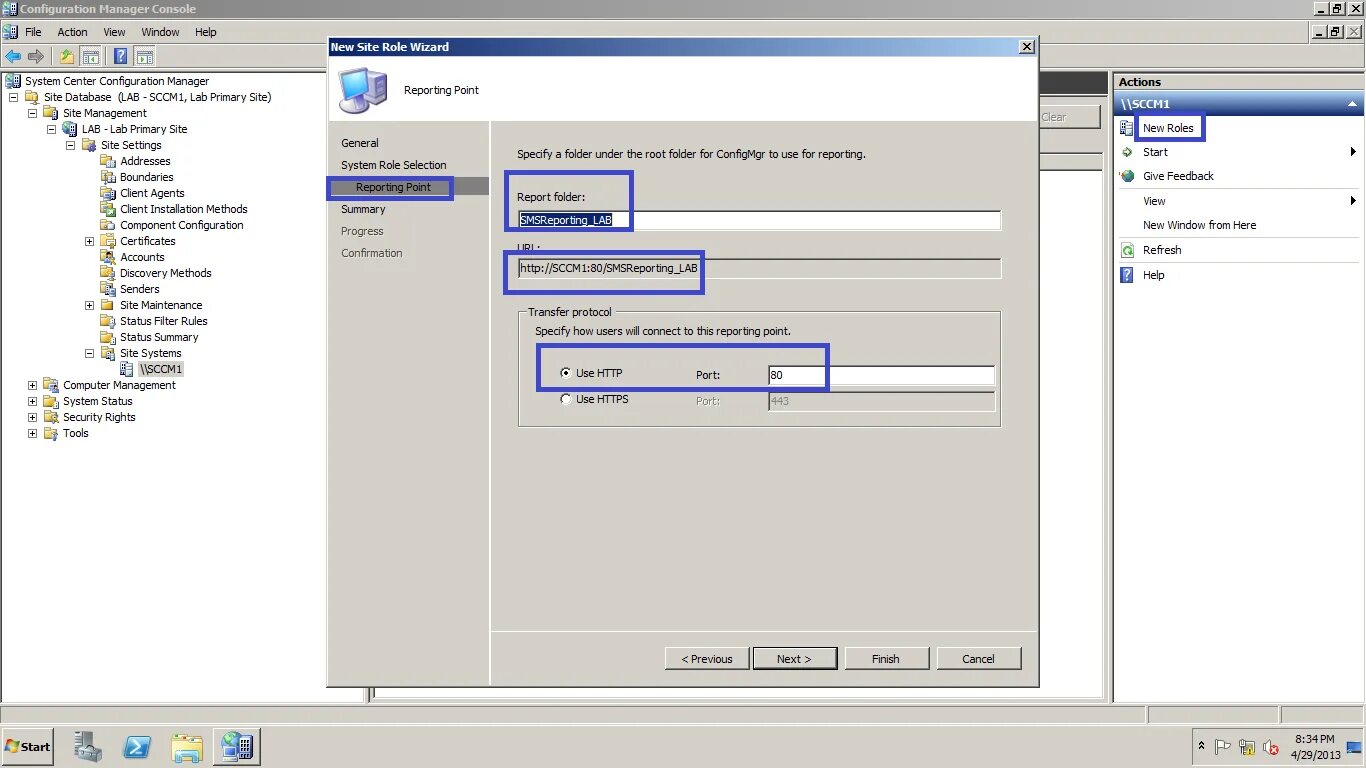Click the muted speaker tray icon
Image resolution: width=1366 pixels, height=768 pixels.
coord(1271,747)
